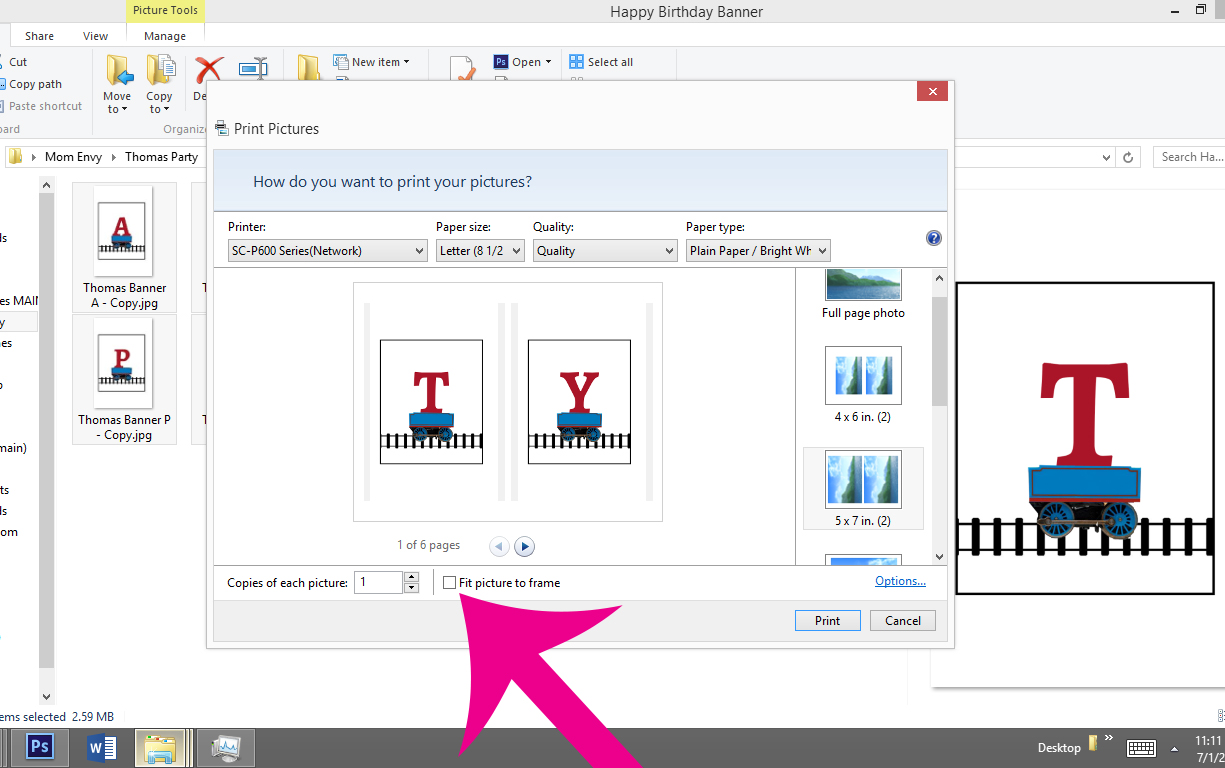The image size is (1225, 768).
Task: Click Paste shortcut in Explorer ribbon
Action: pyautogui.click(x=42, y=106)
